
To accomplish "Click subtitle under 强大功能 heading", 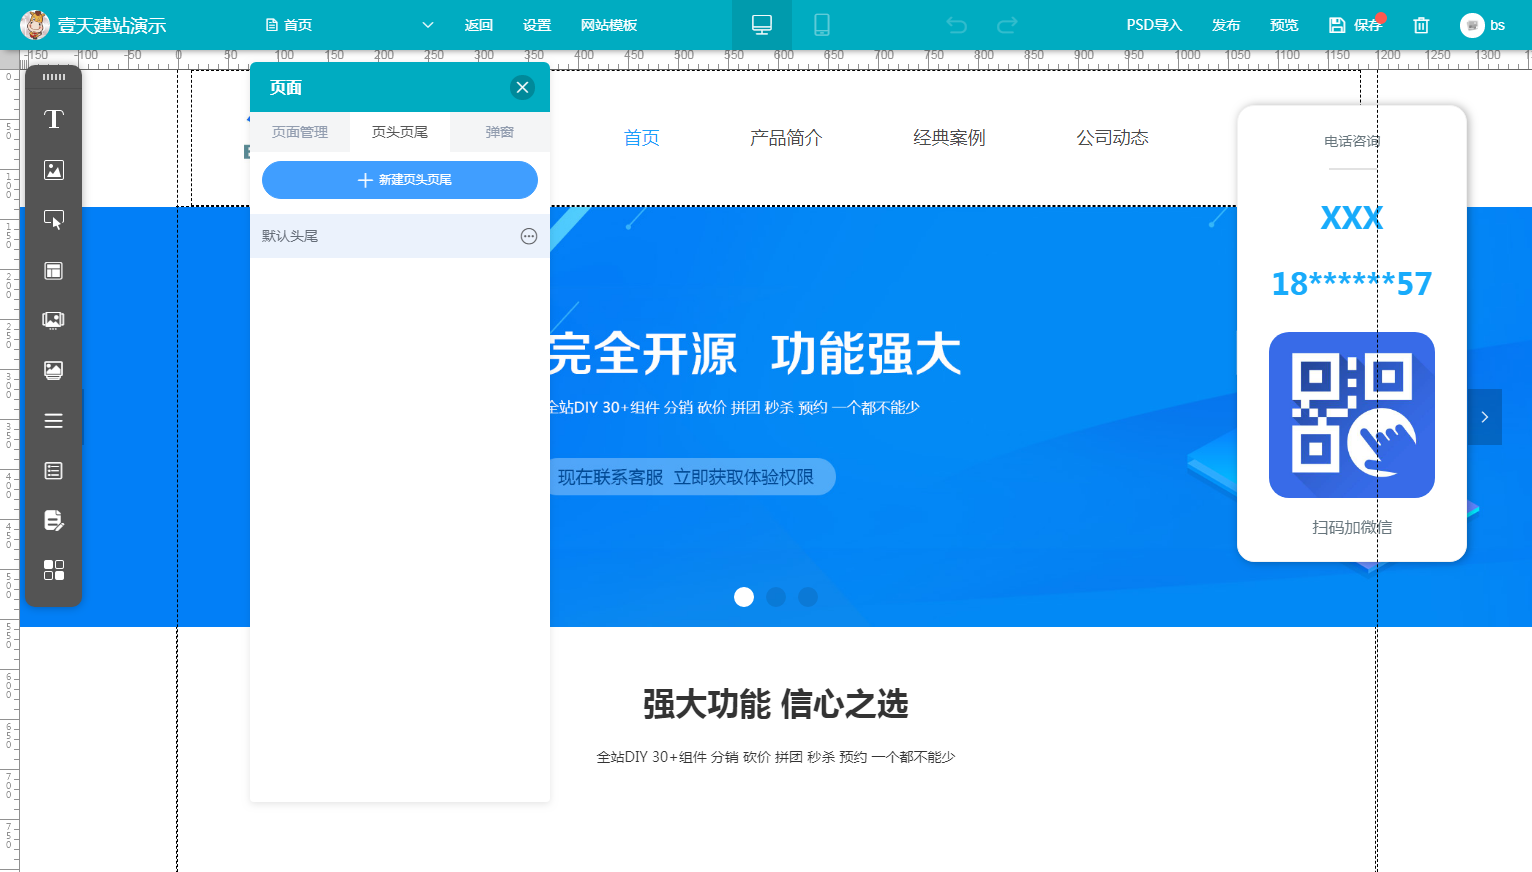I will 775,757.
